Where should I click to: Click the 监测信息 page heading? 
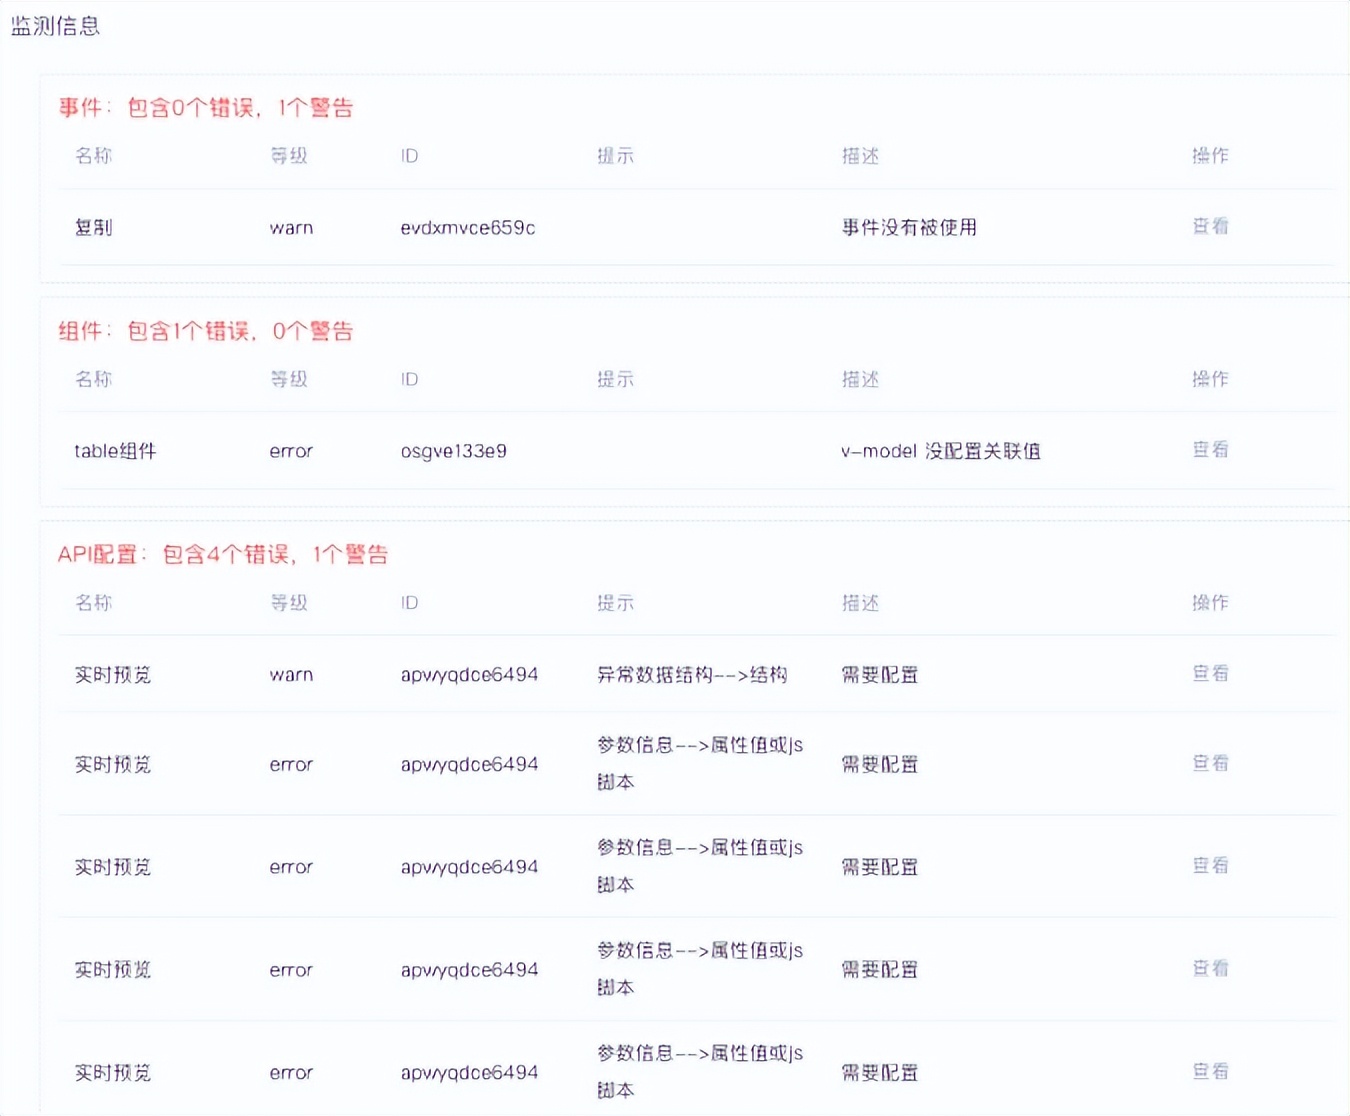coord(55,26)
